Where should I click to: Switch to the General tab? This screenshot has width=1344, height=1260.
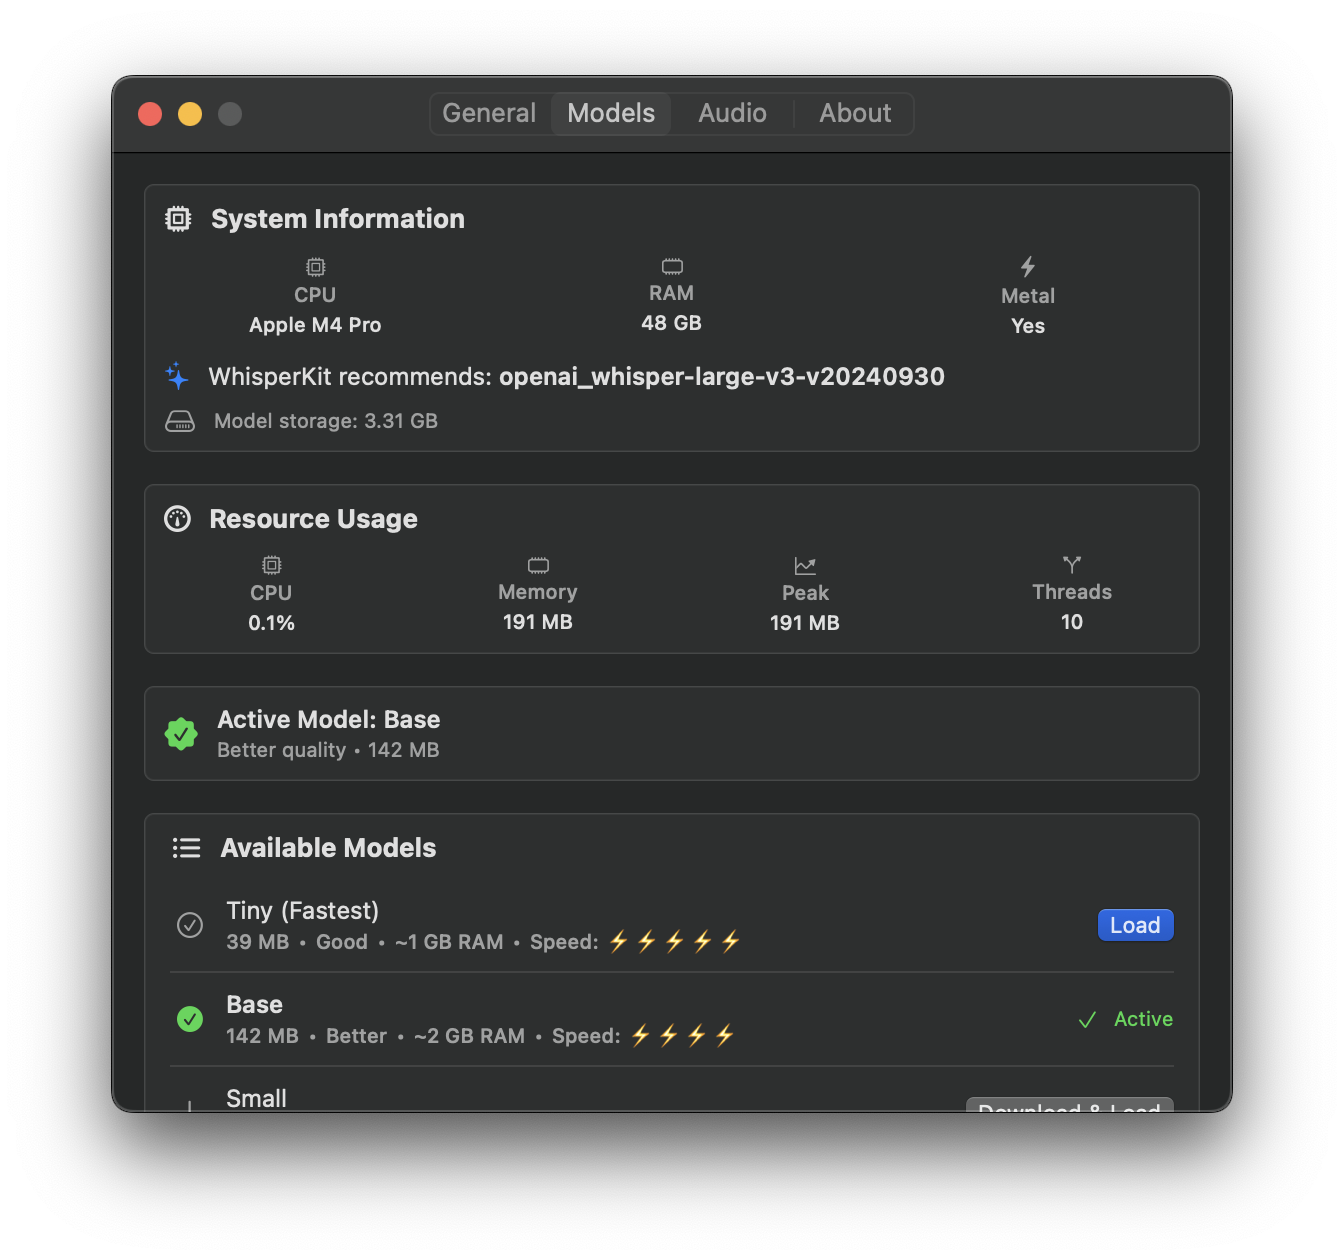tap(489, 113)
